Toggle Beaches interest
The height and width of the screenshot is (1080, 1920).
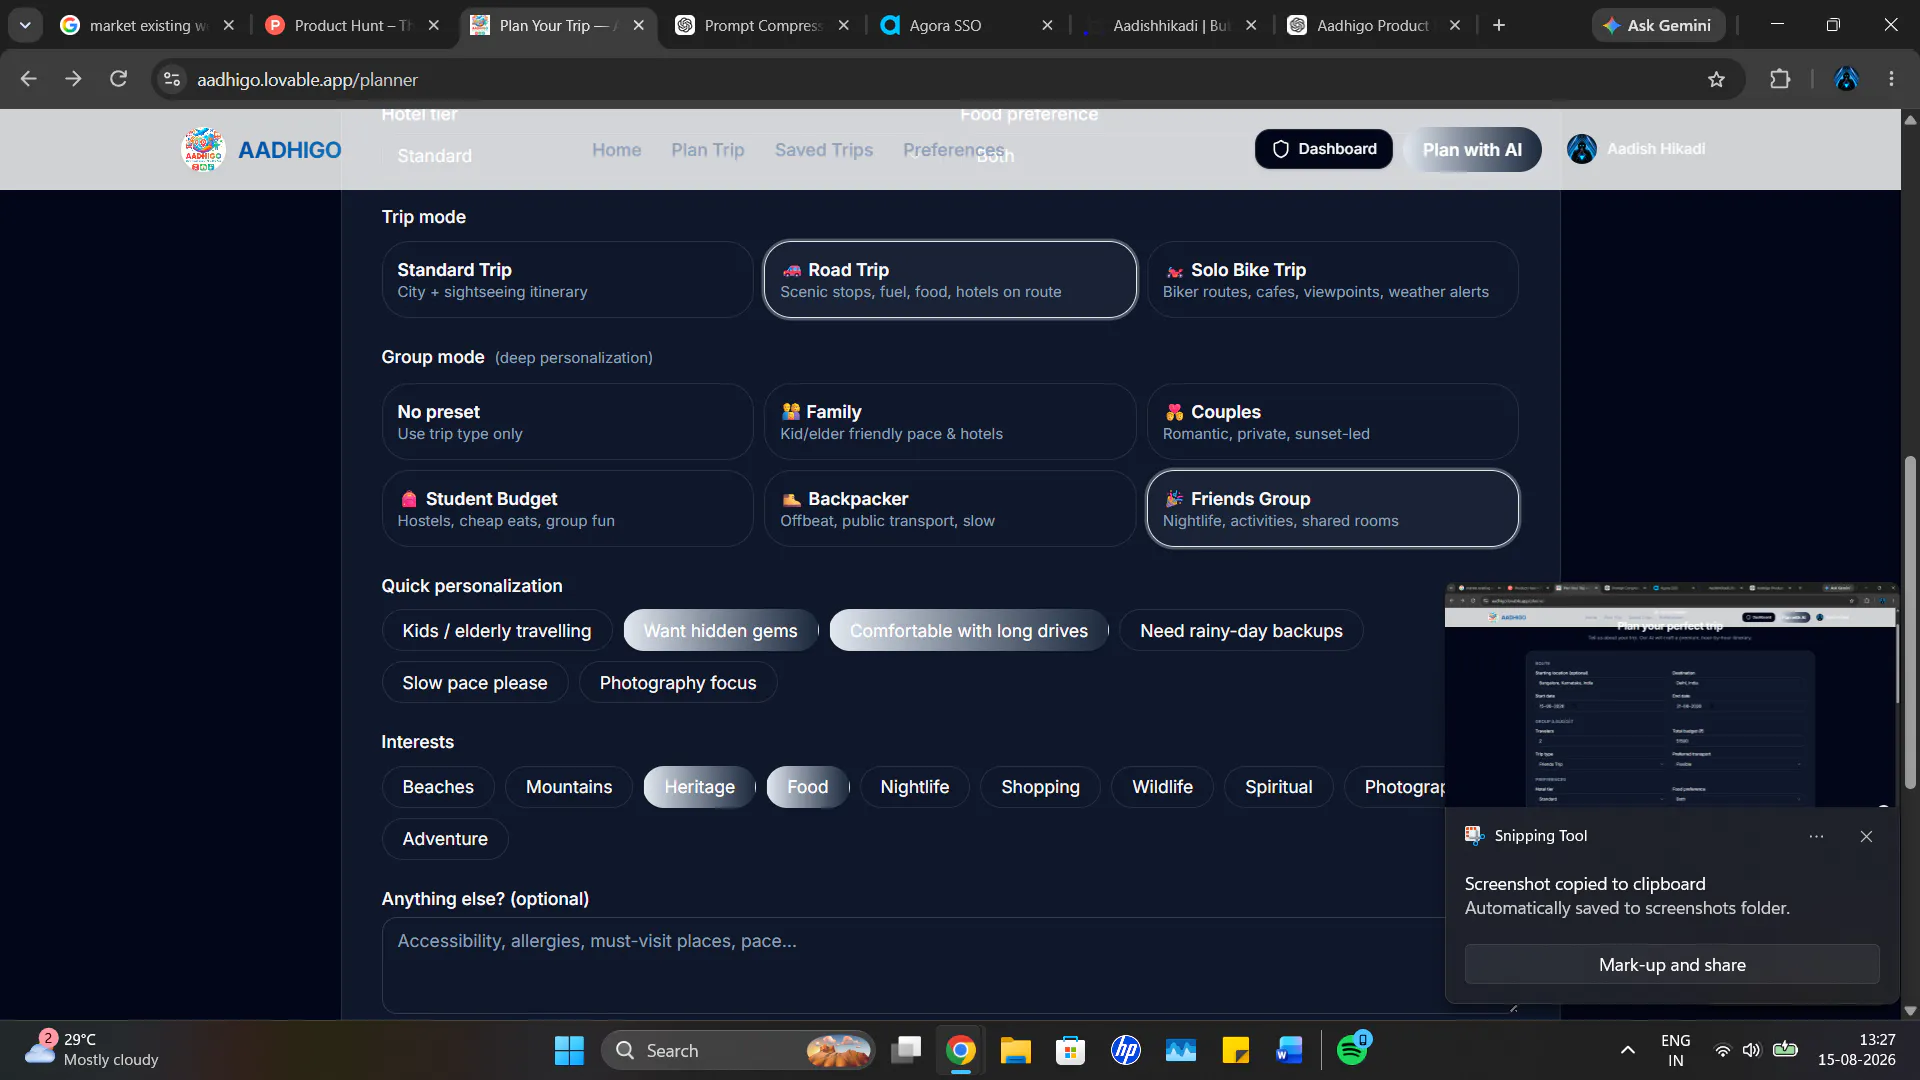point(438,787)
